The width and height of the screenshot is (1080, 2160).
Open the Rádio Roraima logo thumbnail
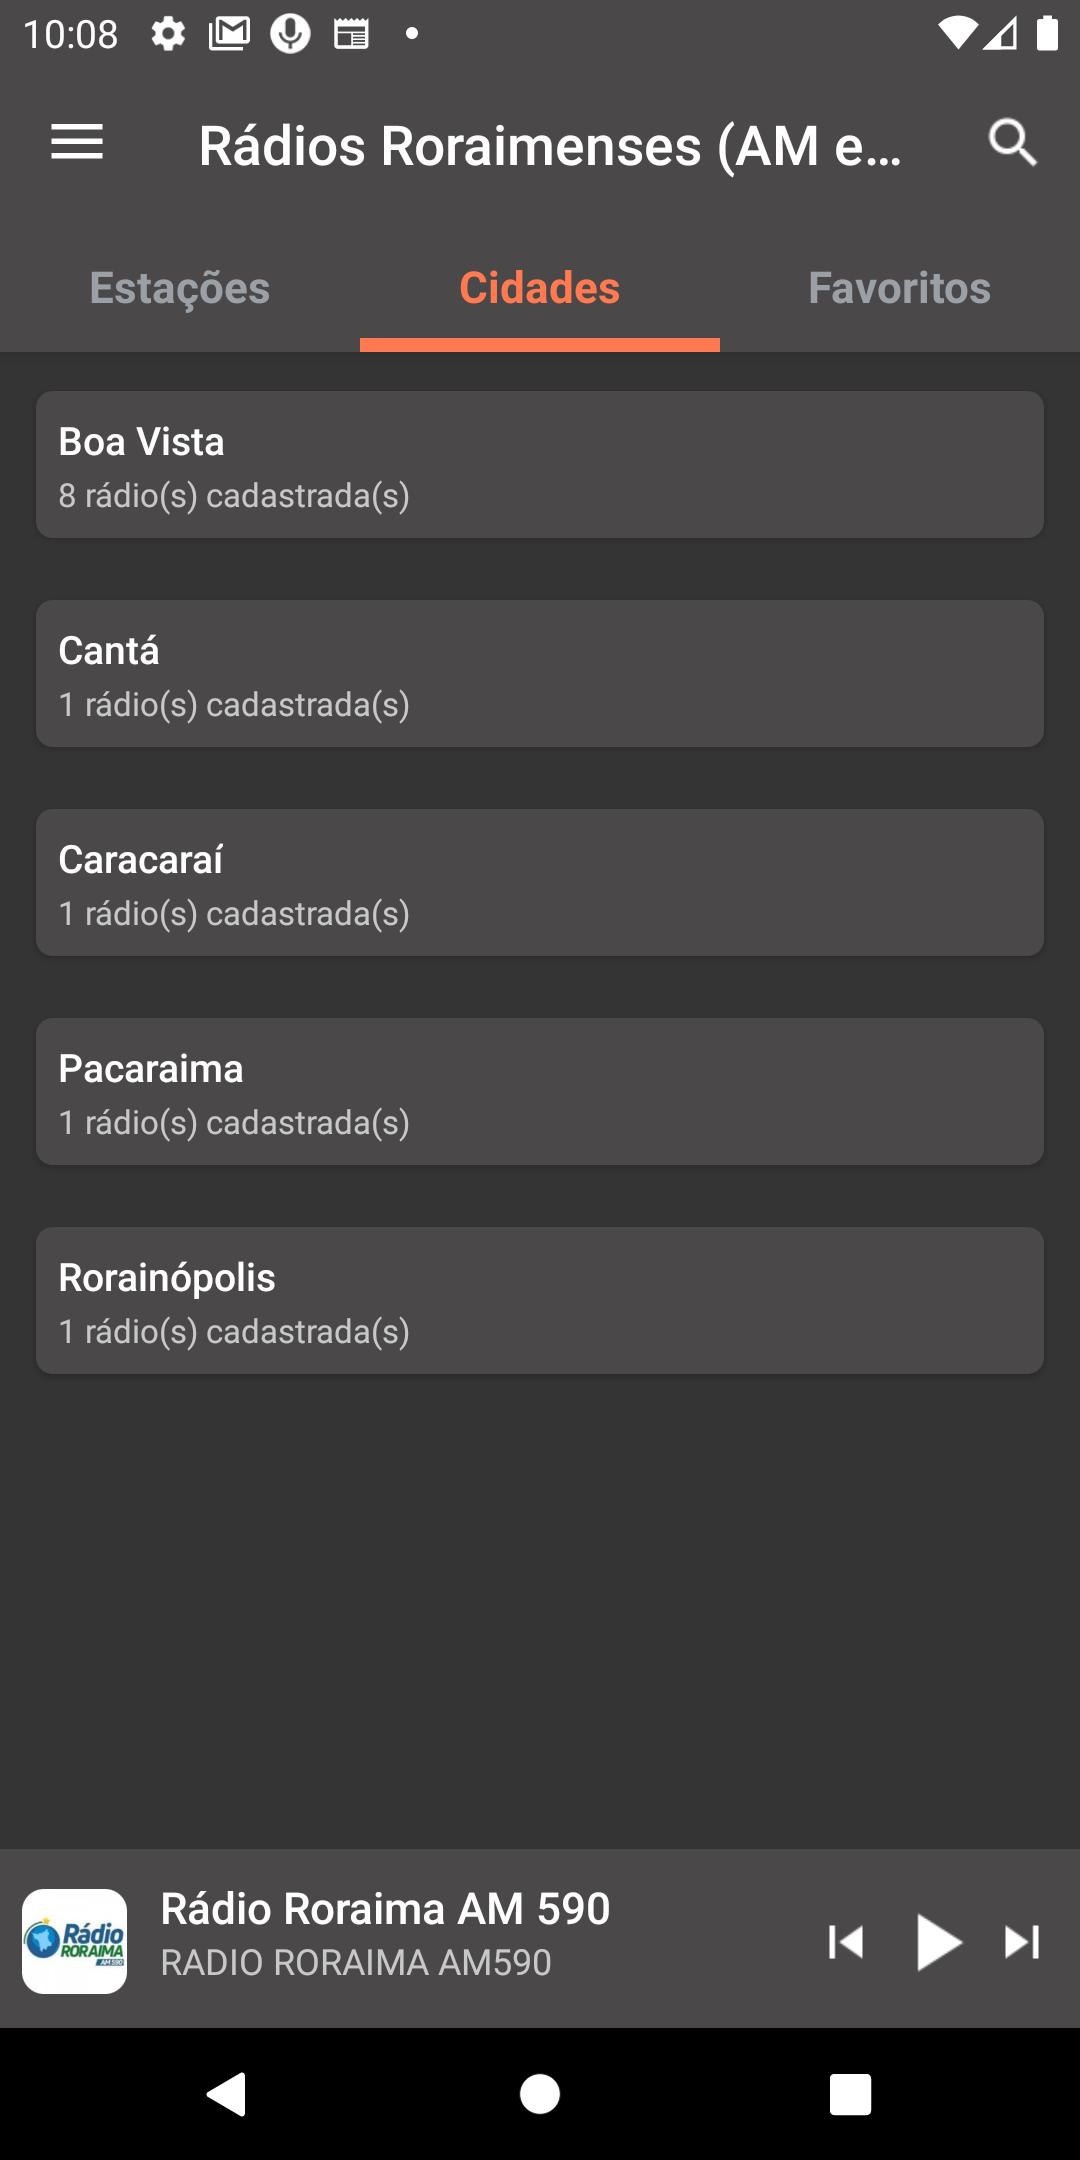tap(75, 1941)
